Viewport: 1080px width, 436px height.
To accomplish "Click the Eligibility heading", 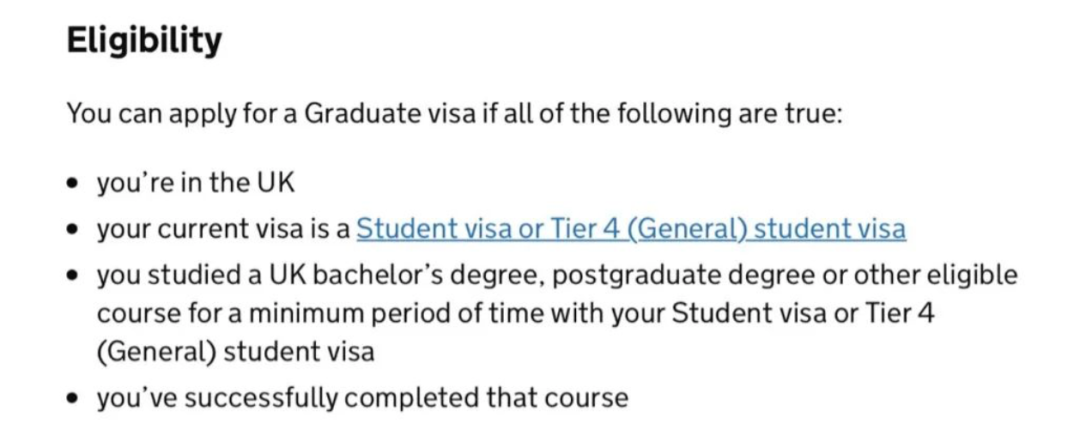I will tap(144, 42).
